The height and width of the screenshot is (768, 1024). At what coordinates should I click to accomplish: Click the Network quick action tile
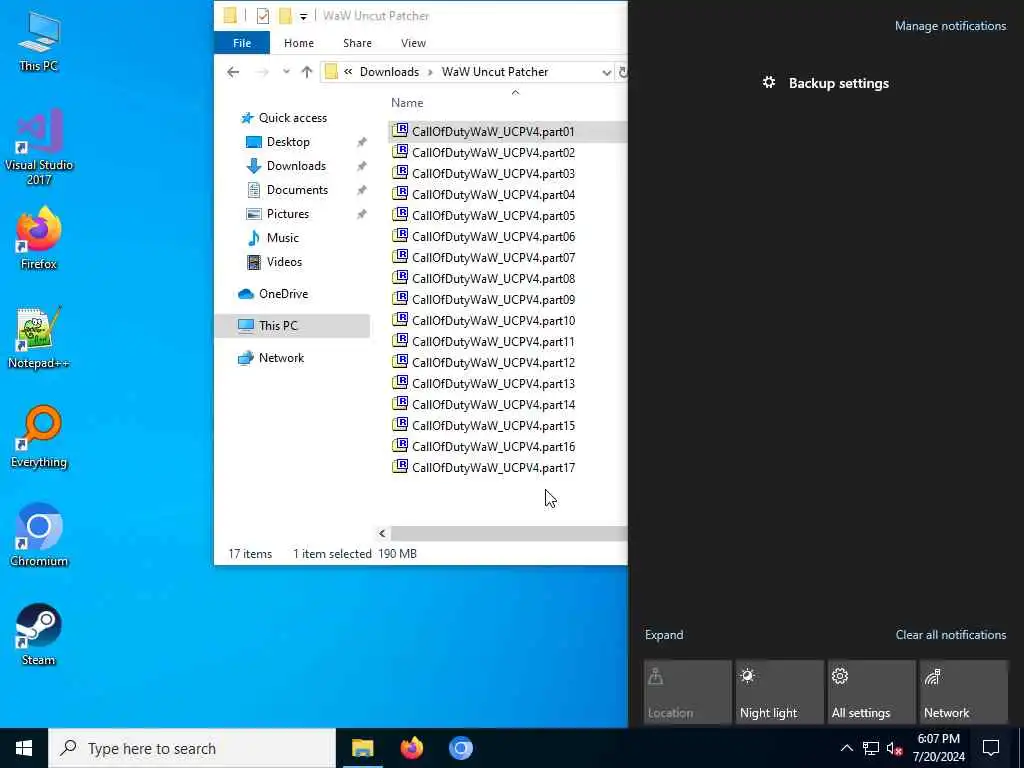pyautogui.click(x=963, y=693)
